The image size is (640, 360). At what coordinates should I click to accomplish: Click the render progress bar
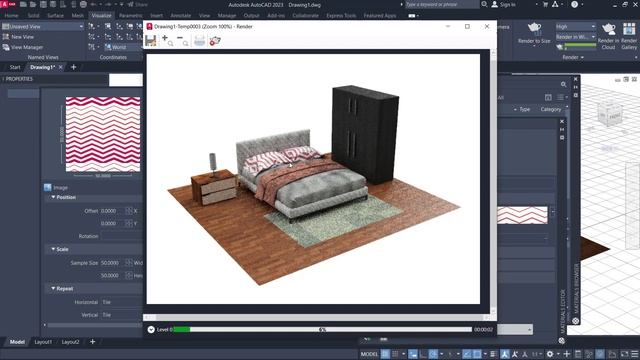pos(322,329)
